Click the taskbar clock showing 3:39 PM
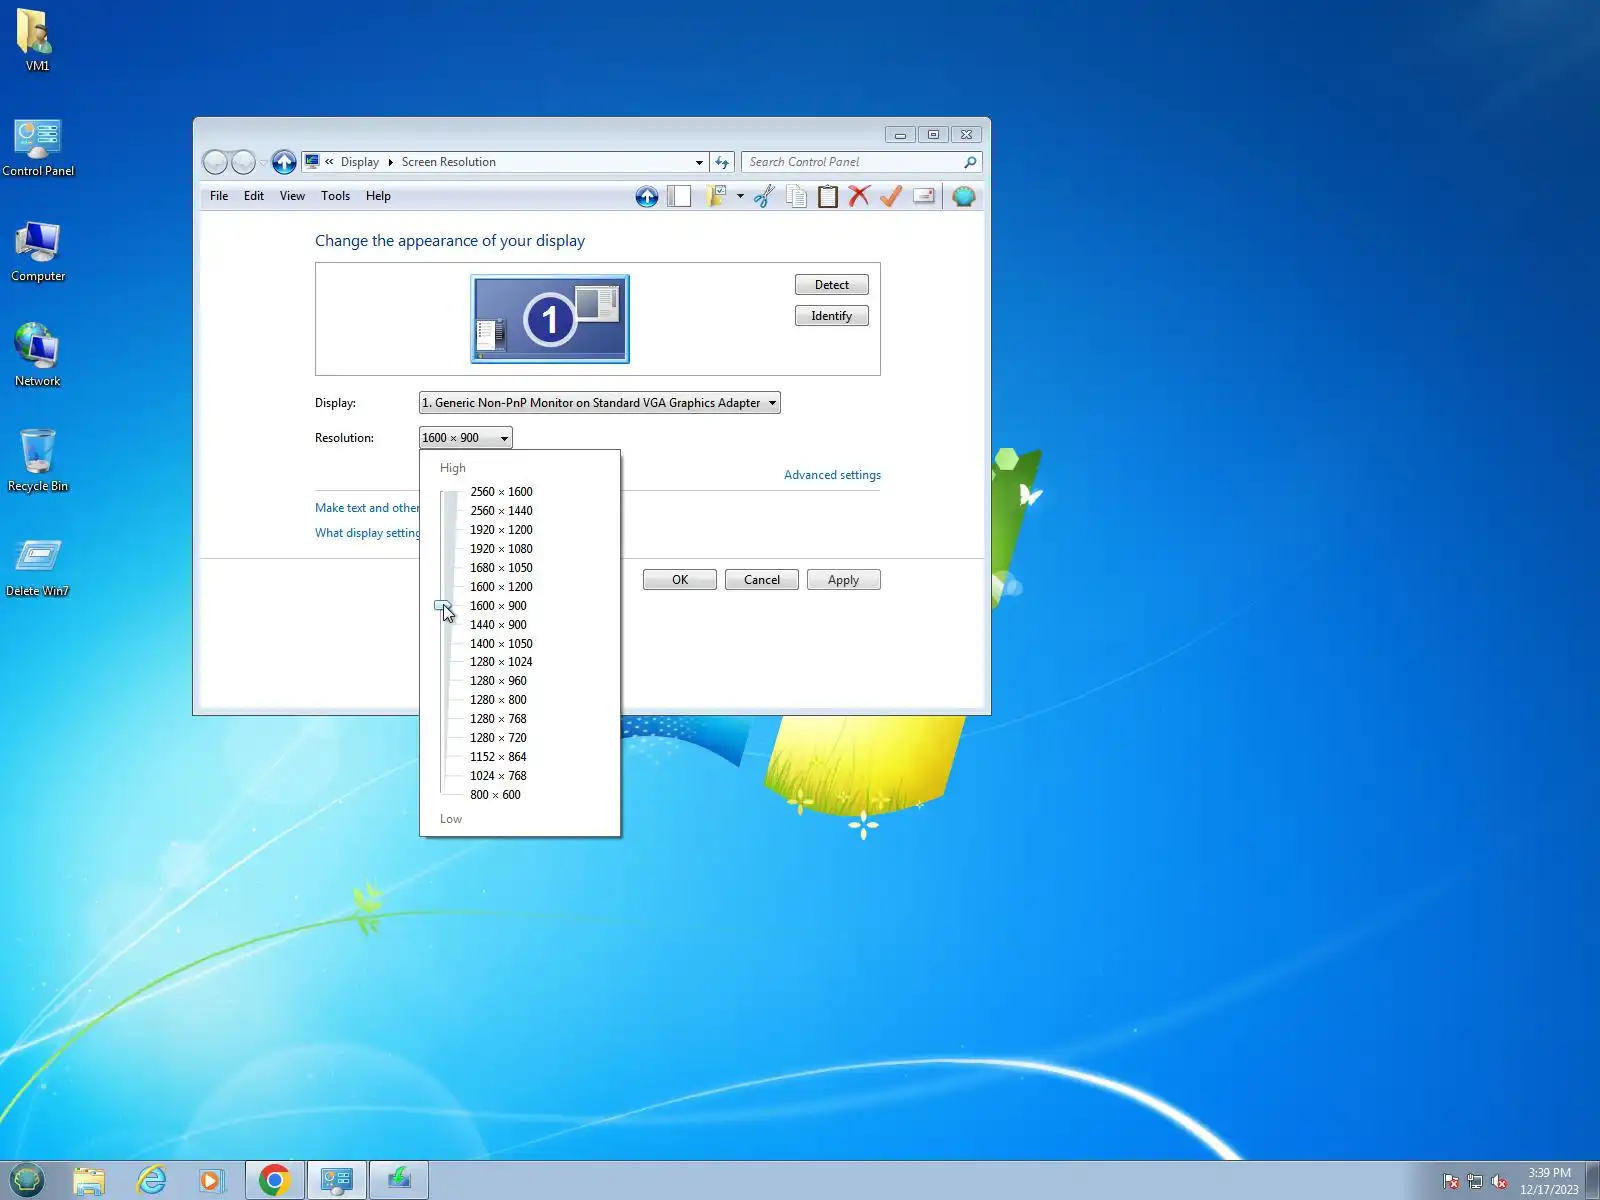Screen dimensions: 1600x1200 coord(1549,1181)
